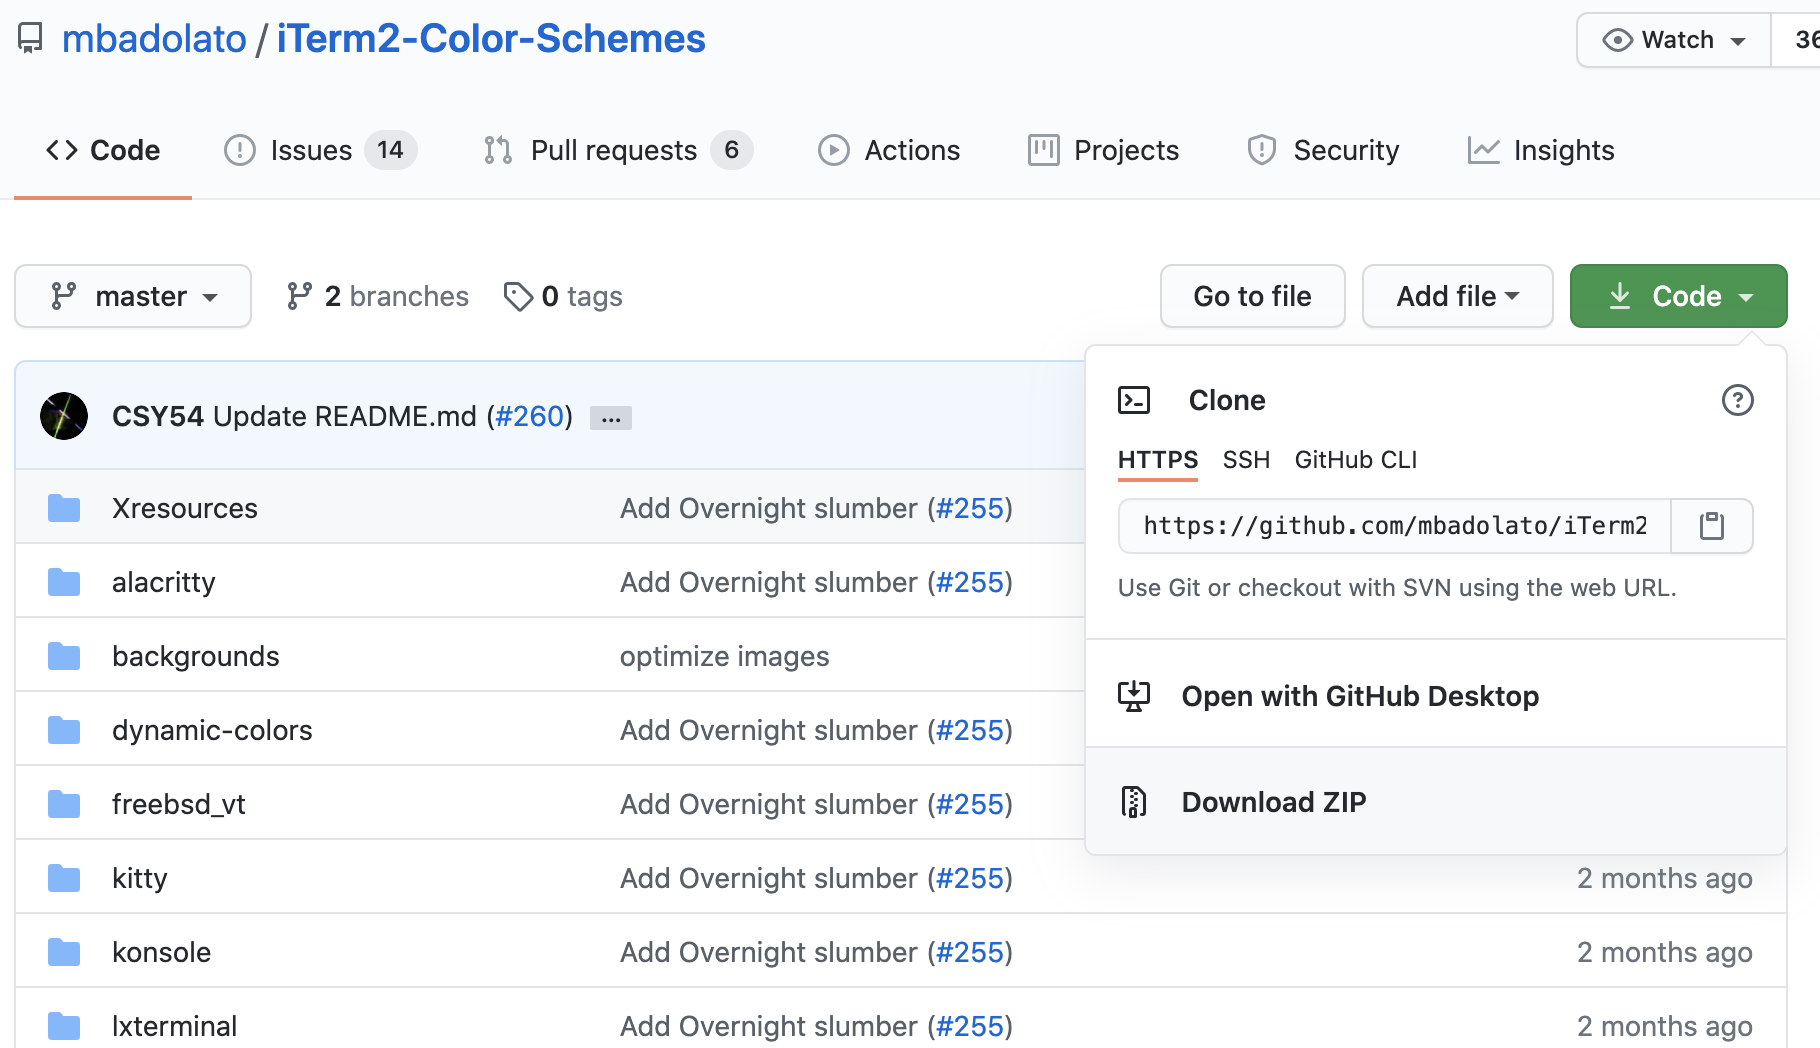Viewport: 1820px width, 1048px height.
Task: Click the alacritty folder icon
Action: [x=64, y=582]
